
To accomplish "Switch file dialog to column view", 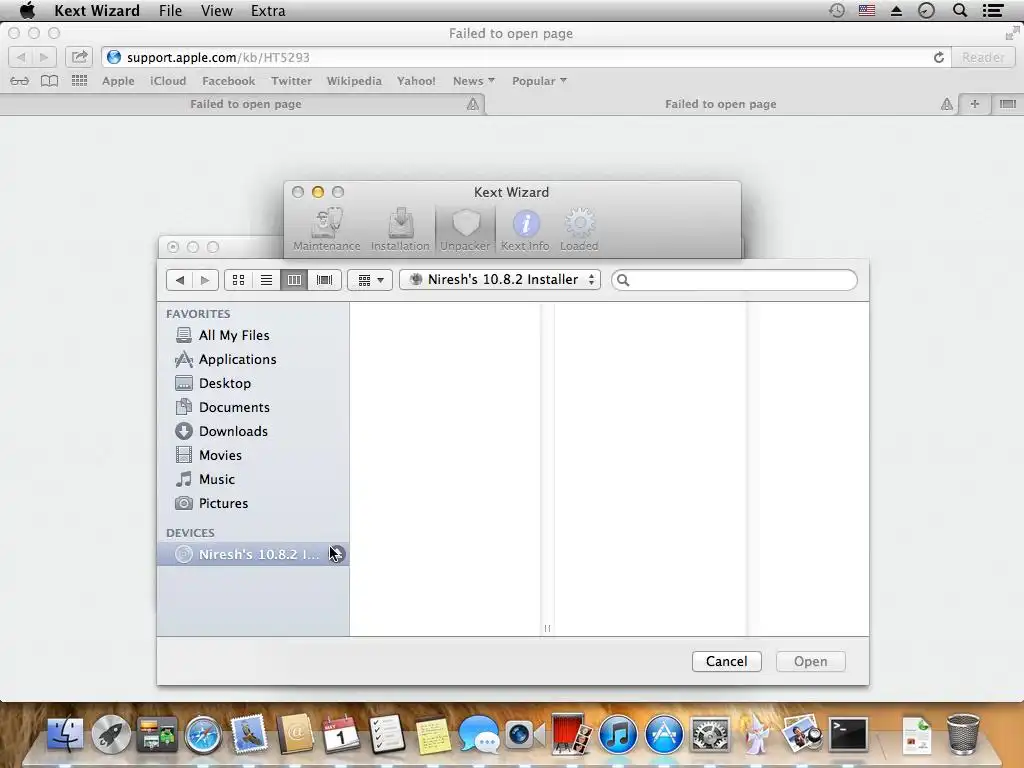I will (295, 280).
